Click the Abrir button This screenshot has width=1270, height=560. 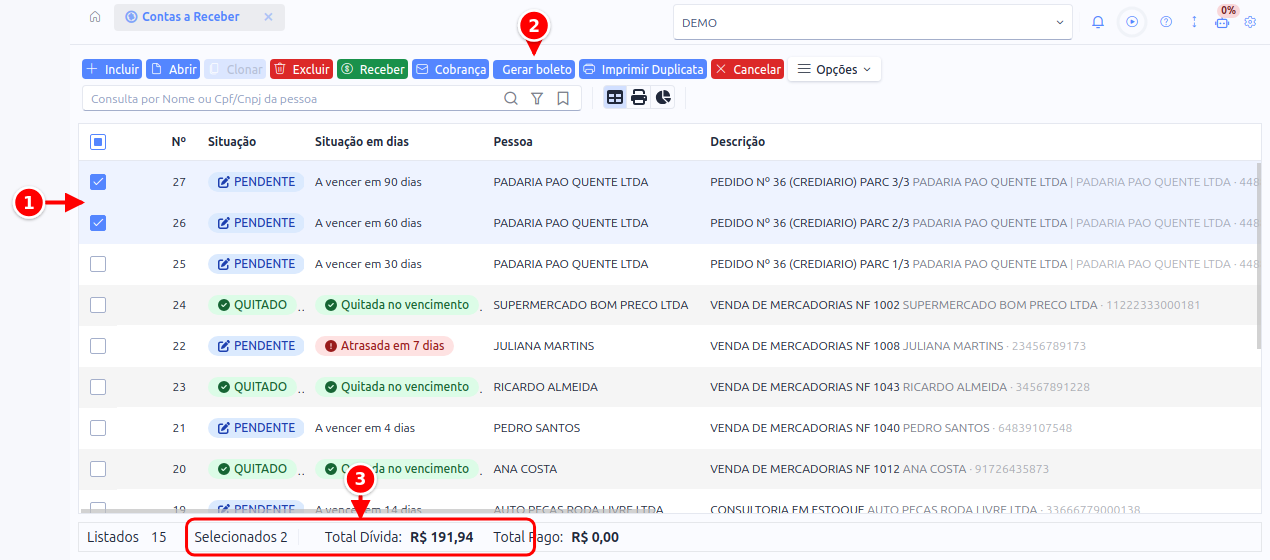pyautogui.click(x=173, y=69)
